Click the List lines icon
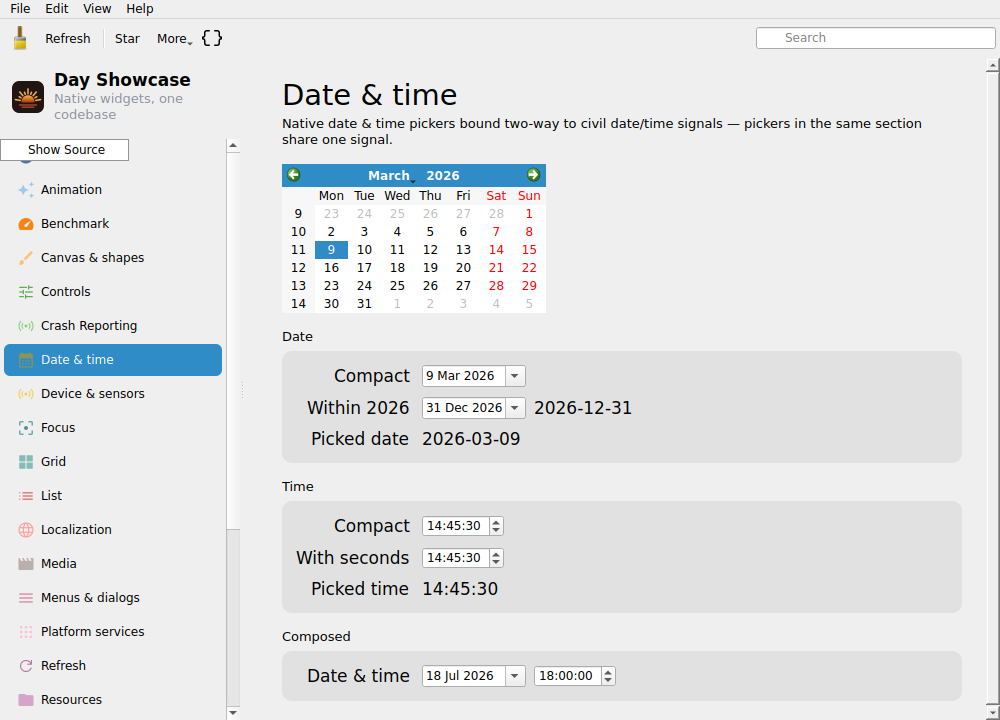This screenshot has width=1000, height=720. (26, 496)
